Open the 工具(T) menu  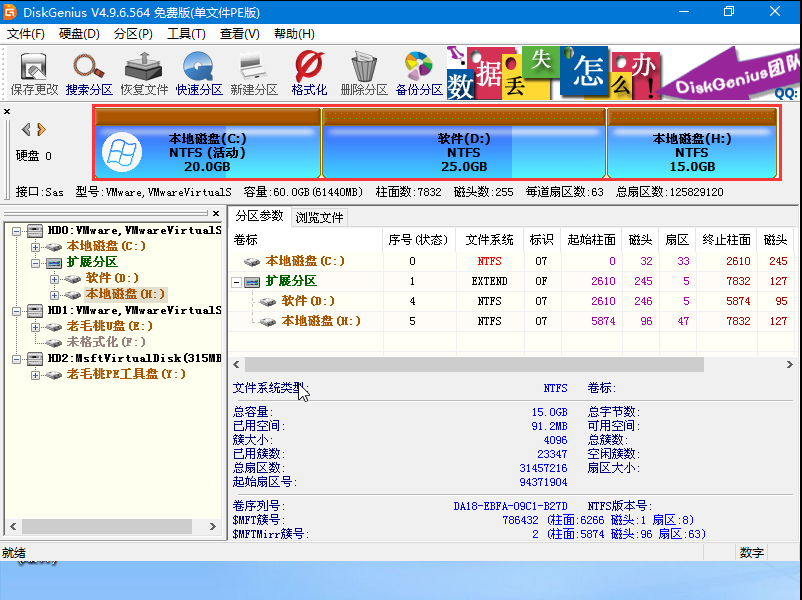tap(186, 34)
